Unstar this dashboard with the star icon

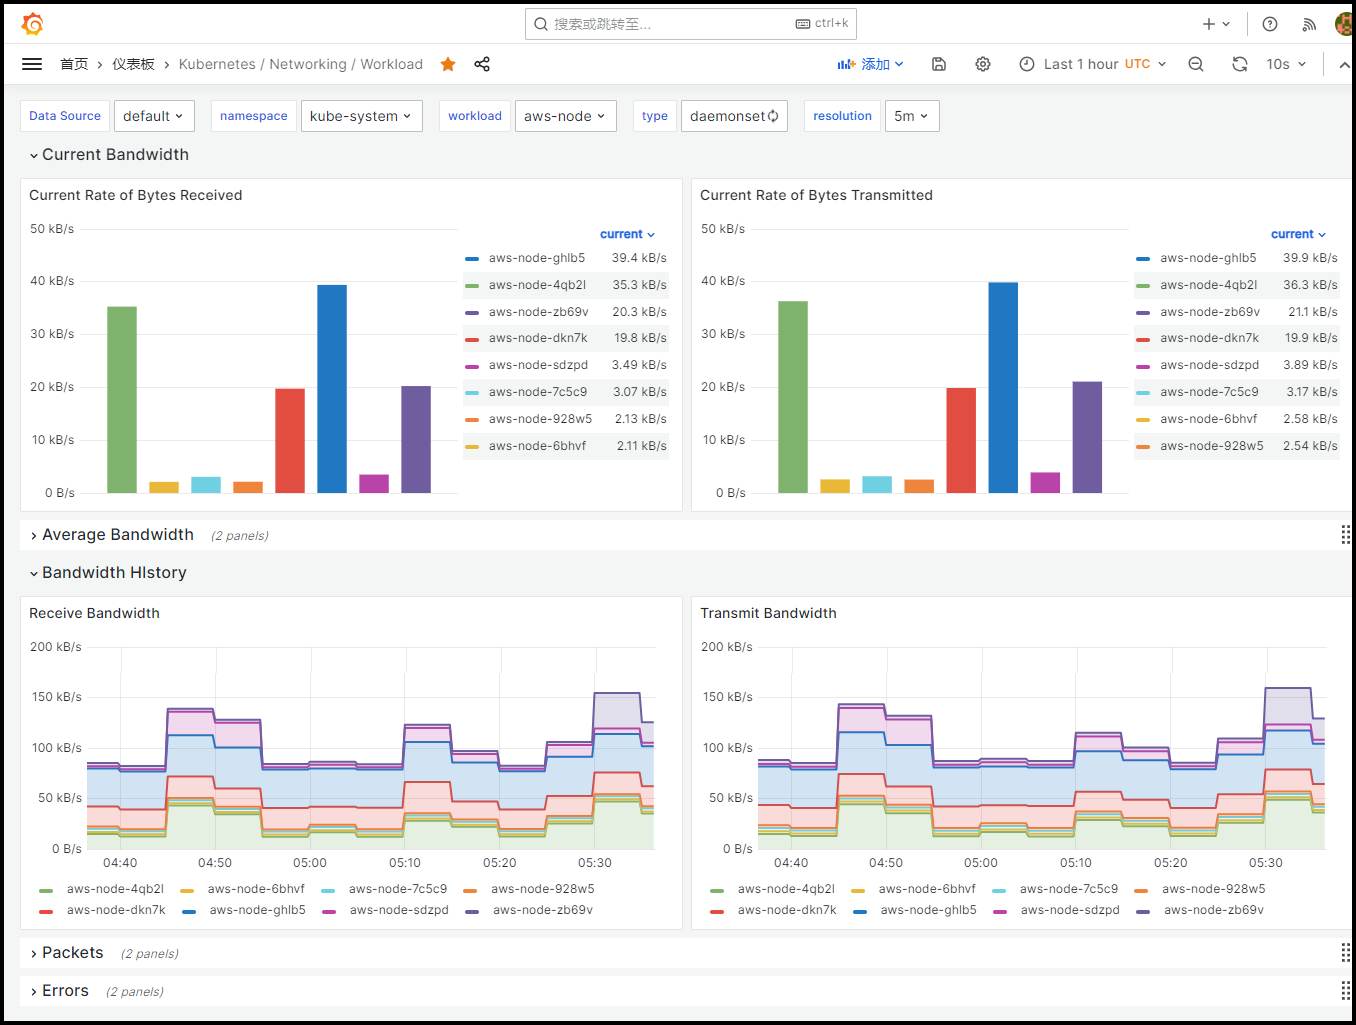click(x=448, y=64)
